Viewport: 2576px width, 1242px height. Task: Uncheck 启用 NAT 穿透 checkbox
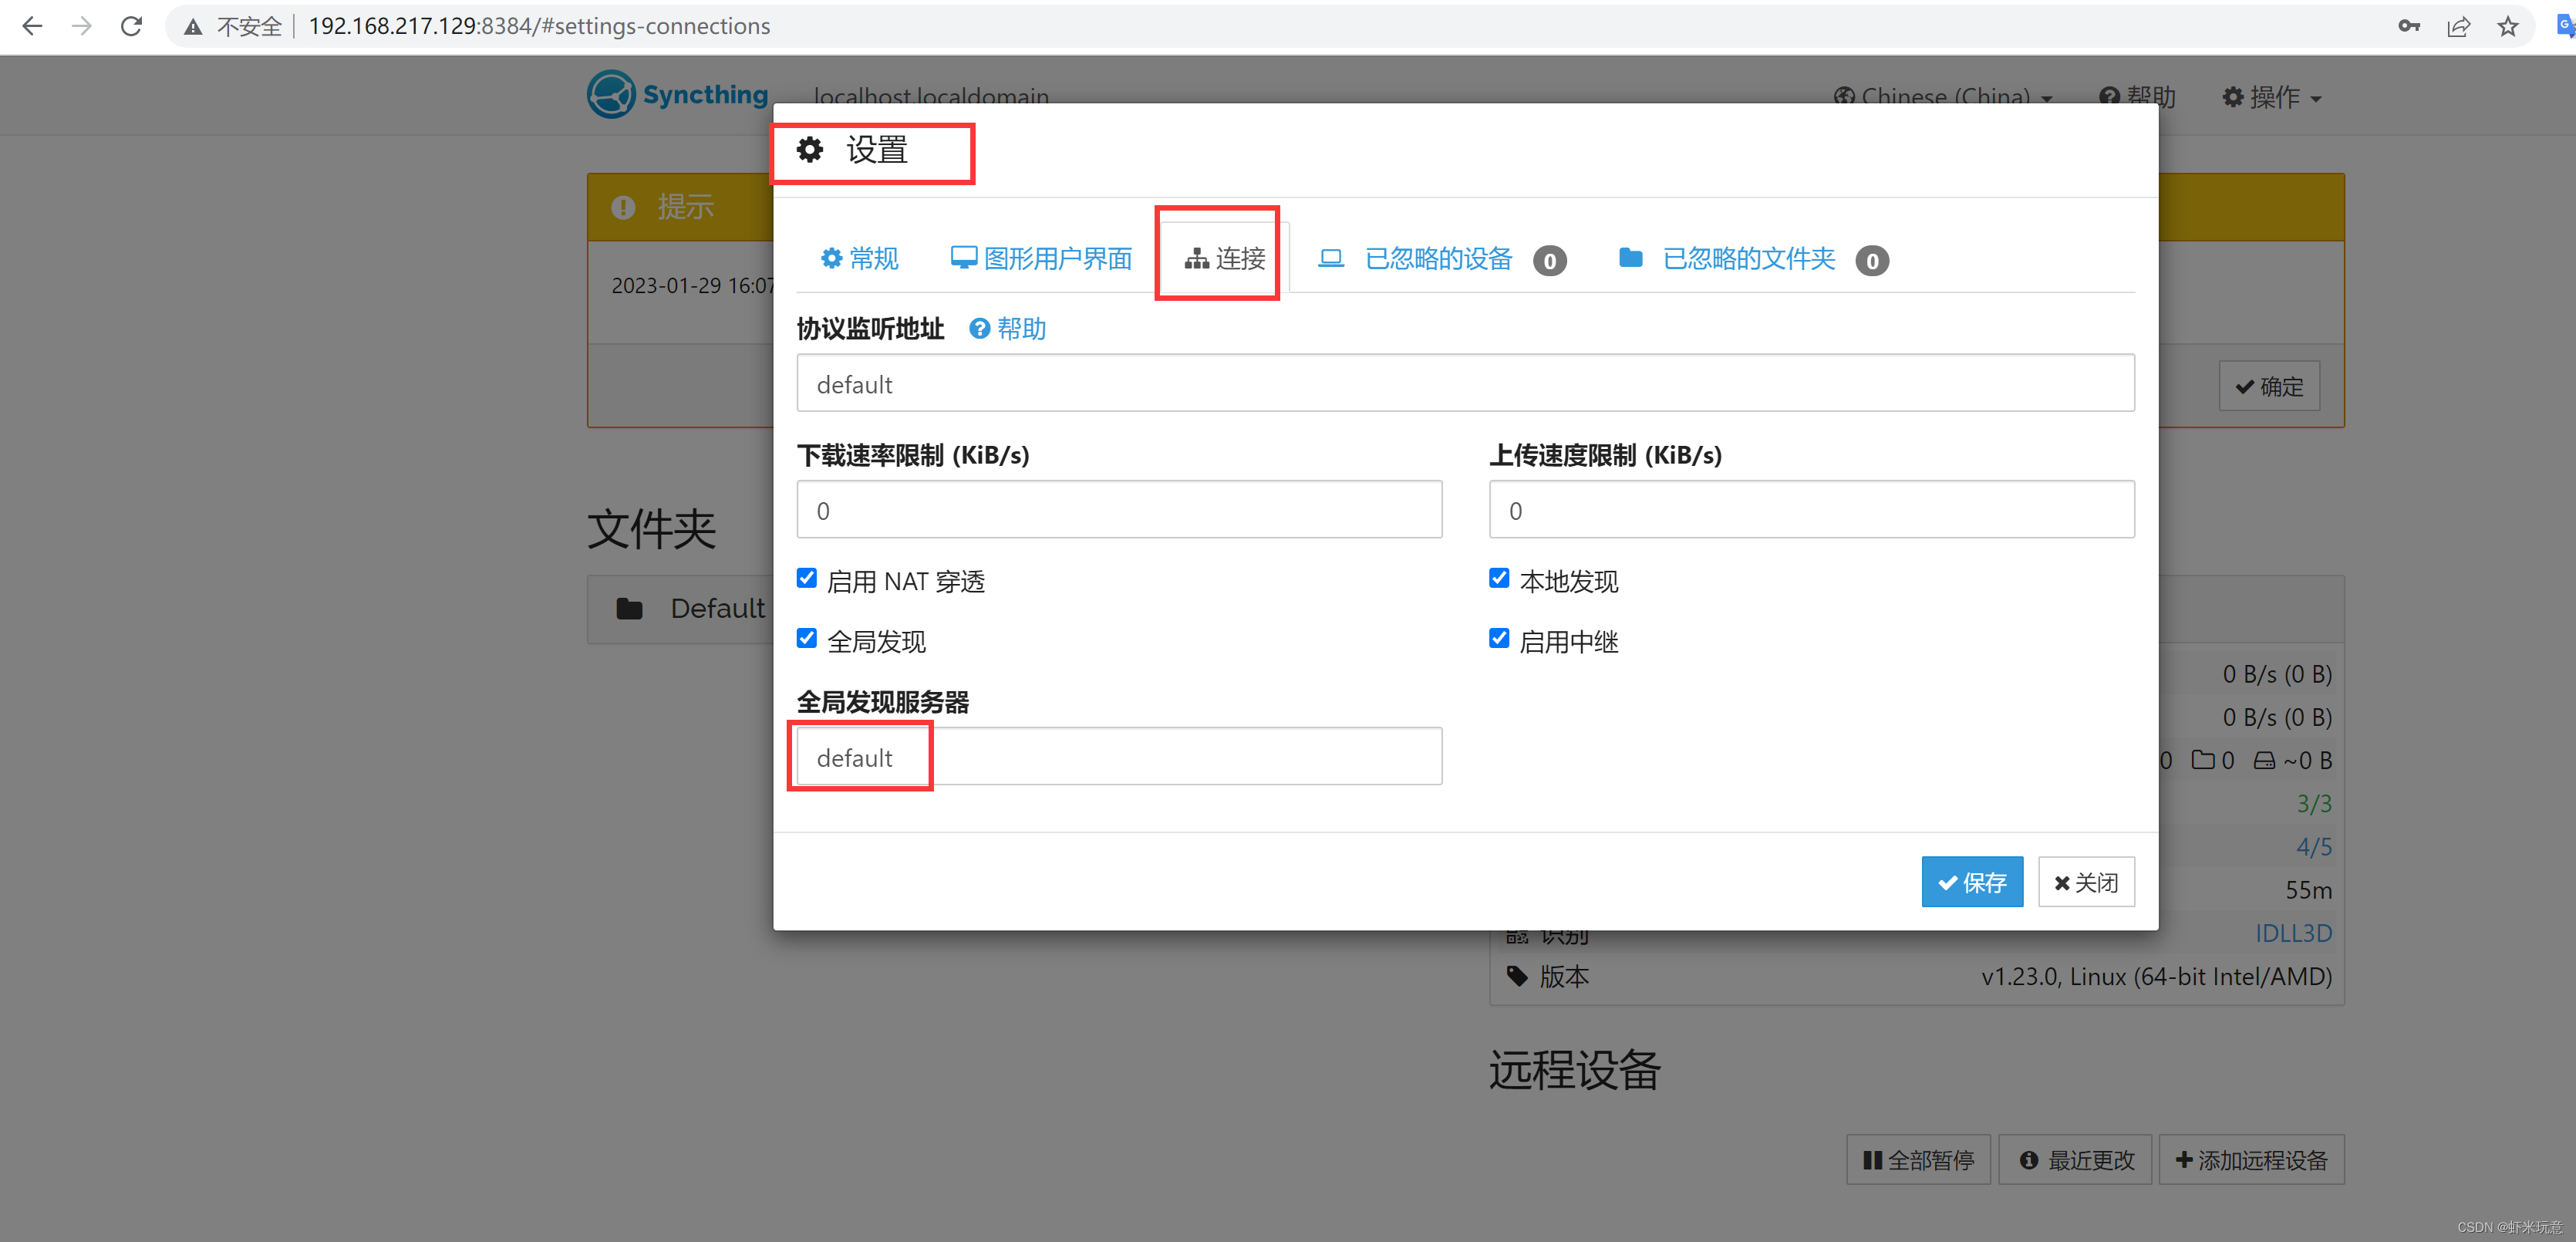(807, 578)
